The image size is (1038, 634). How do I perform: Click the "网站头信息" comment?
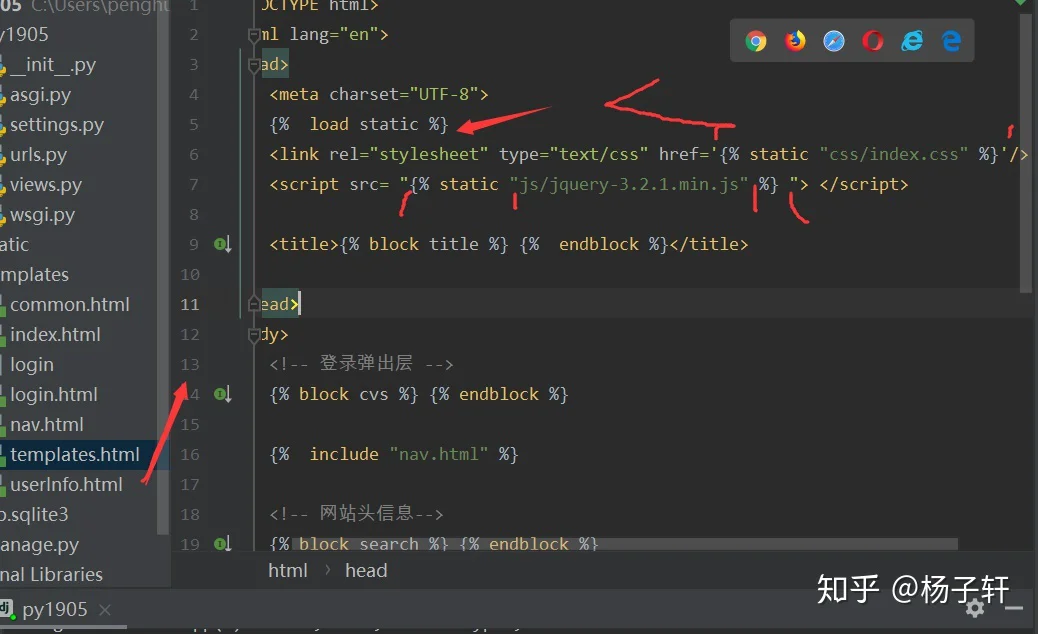pyautogui.click(x=356, y=514)
